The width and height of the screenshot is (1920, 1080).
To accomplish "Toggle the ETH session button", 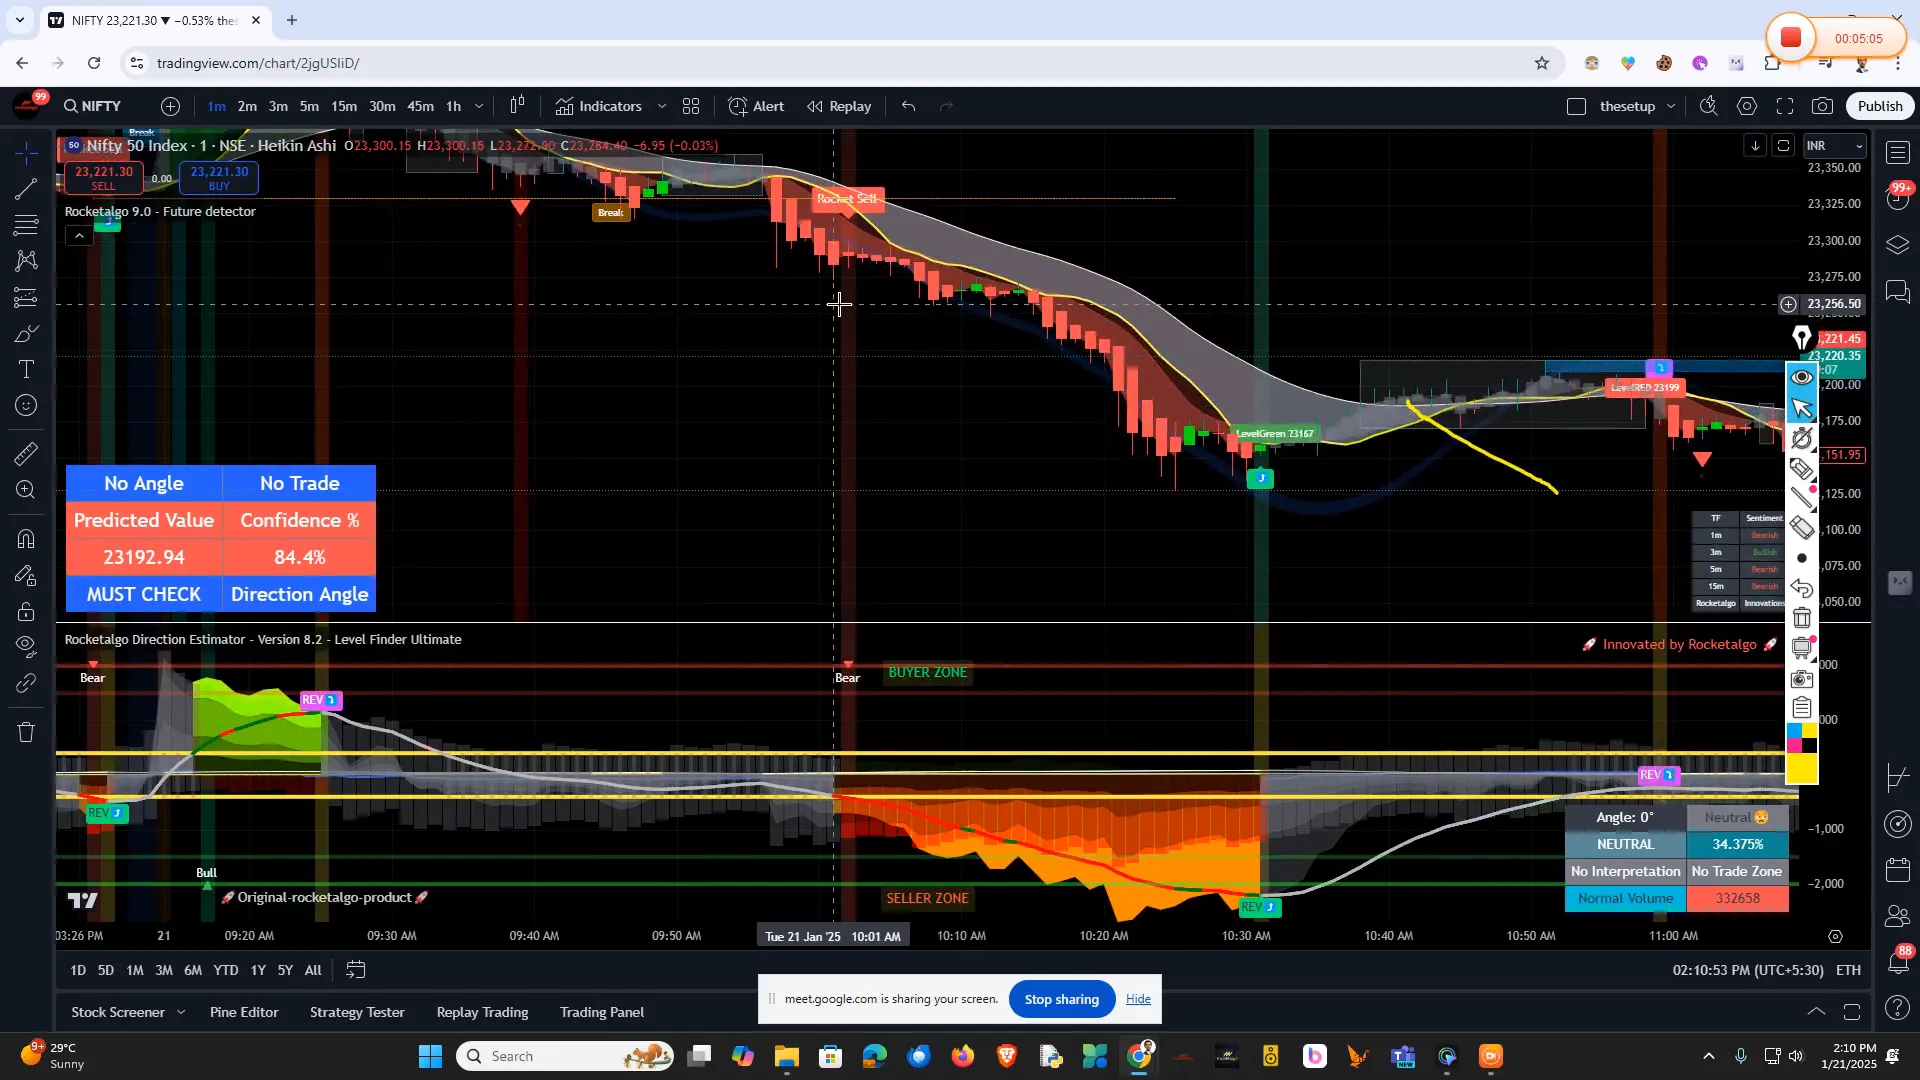I will [1849, 970].
